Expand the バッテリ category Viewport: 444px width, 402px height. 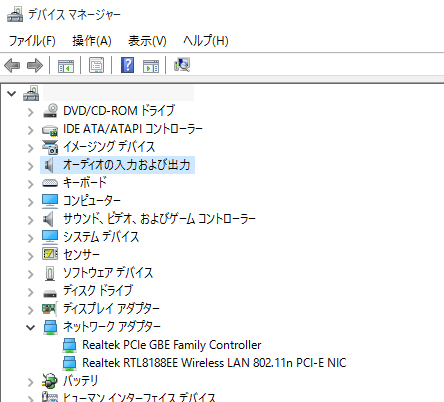click(x=30, y=382)
